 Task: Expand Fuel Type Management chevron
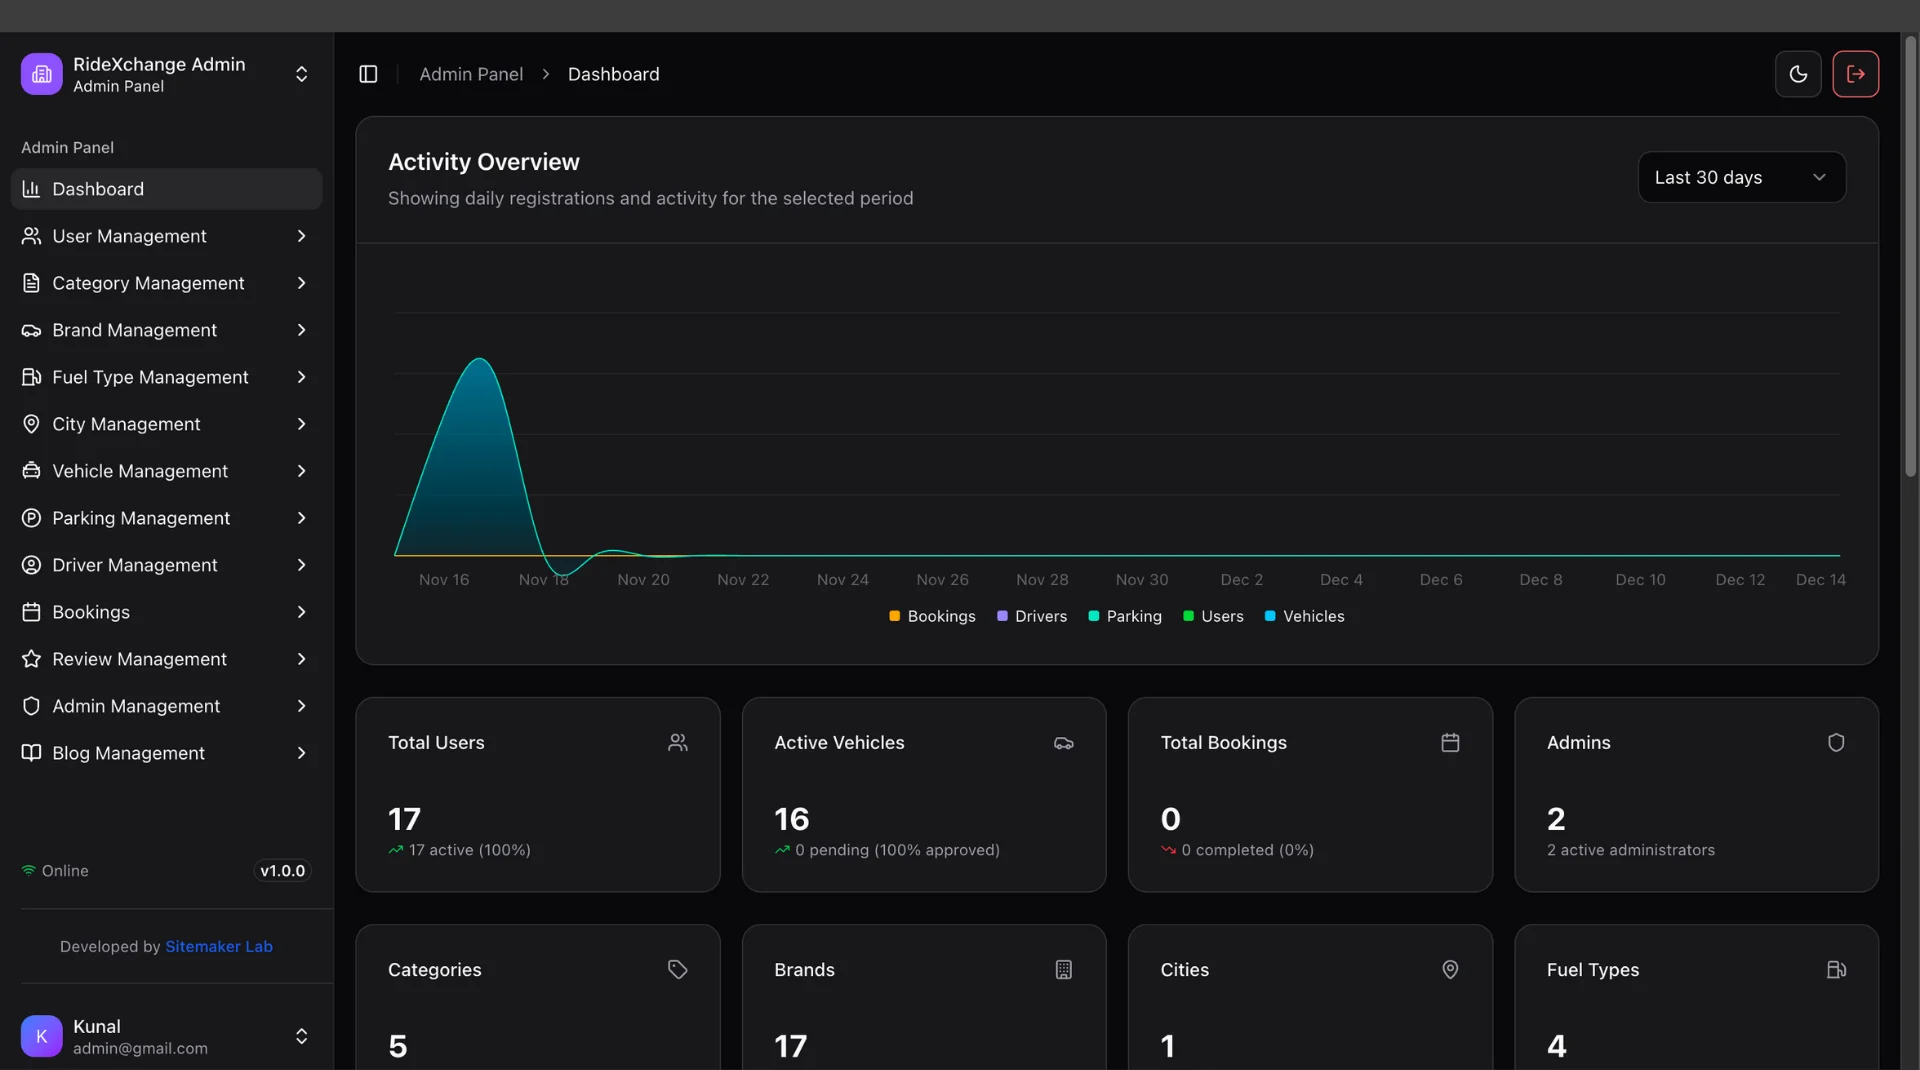tap(301, 377)
